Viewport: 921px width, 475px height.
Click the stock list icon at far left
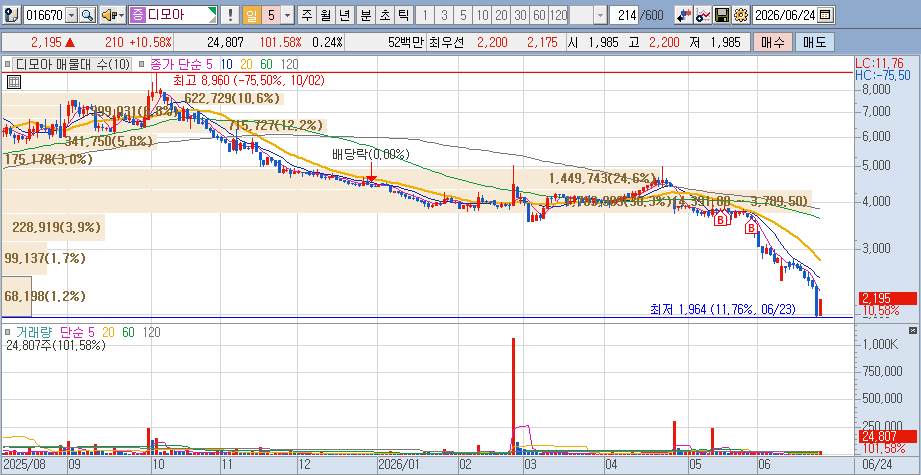point(14,15)
